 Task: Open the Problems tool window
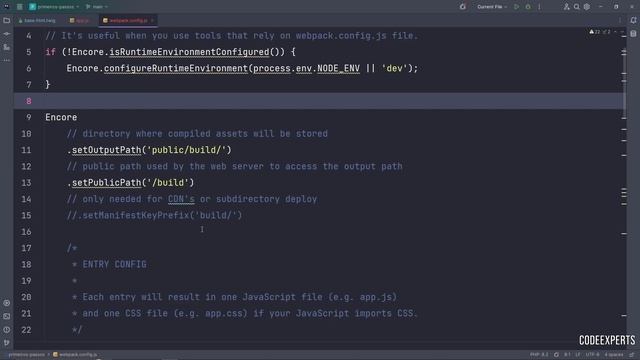pos(7,329)
